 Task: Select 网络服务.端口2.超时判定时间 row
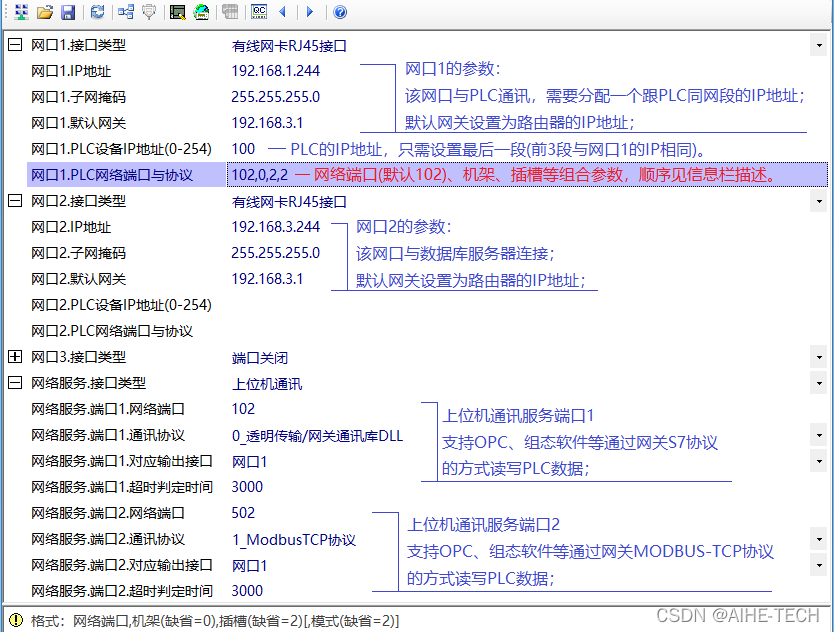122,591
